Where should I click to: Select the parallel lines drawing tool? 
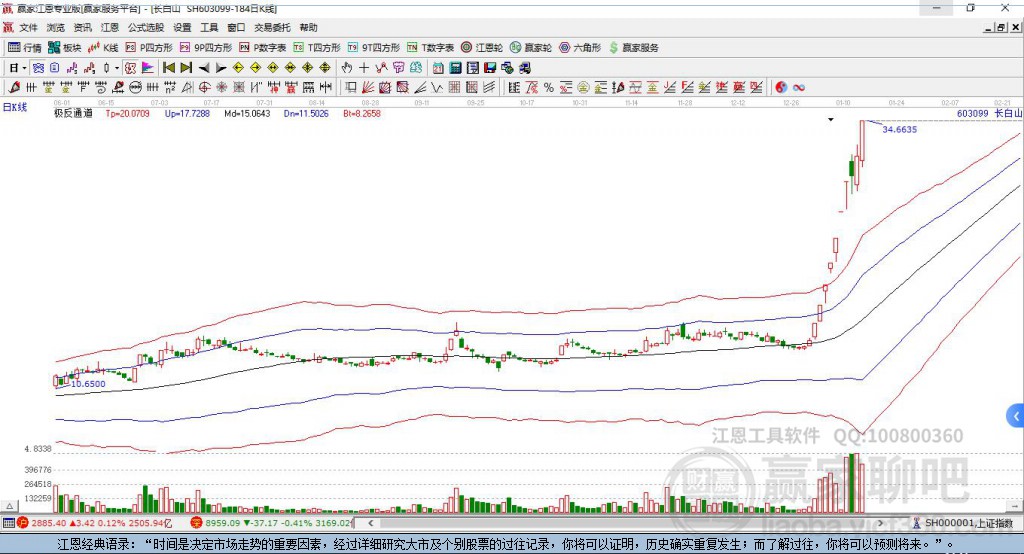click(489, 87)
